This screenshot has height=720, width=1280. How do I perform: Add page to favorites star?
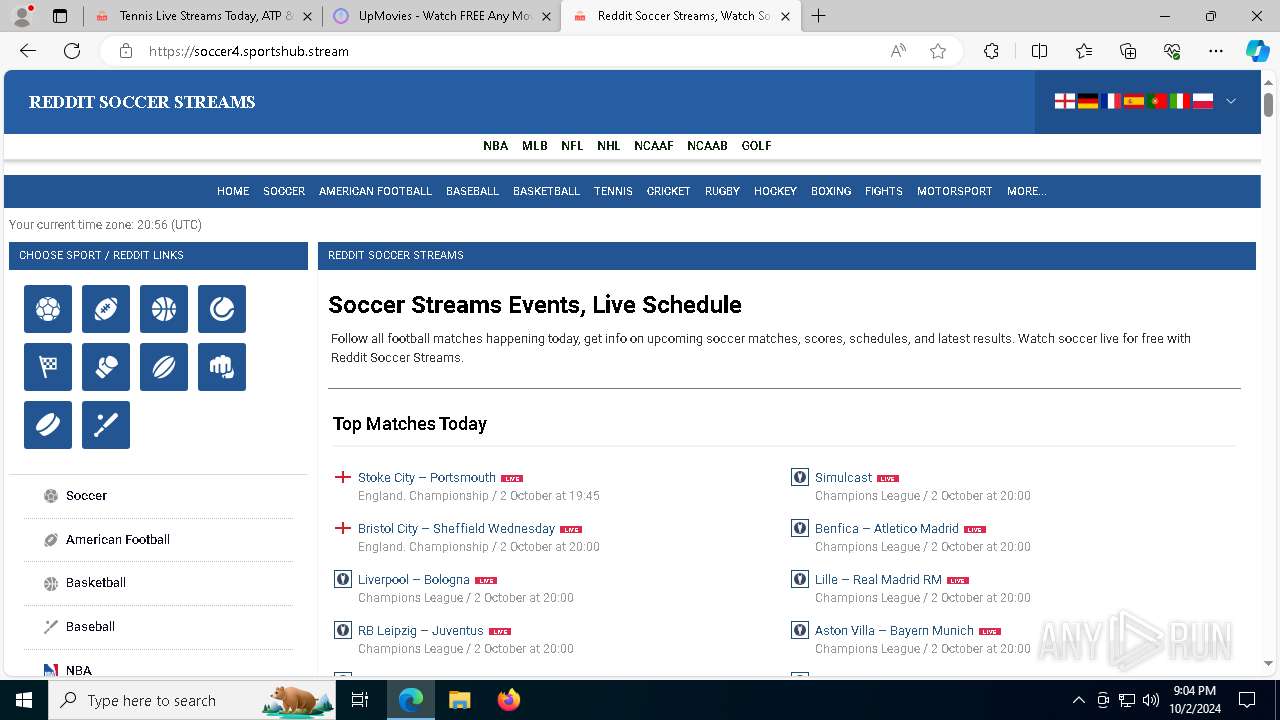click(x=938, y=51)
